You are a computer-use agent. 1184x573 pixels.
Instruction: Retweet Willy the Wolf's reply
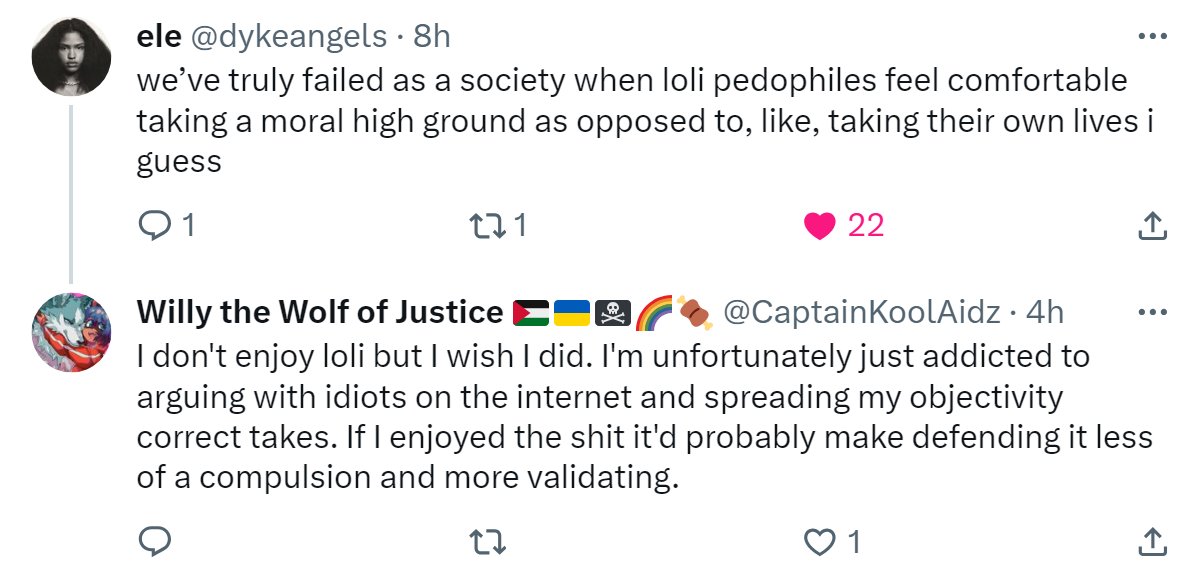488,541
